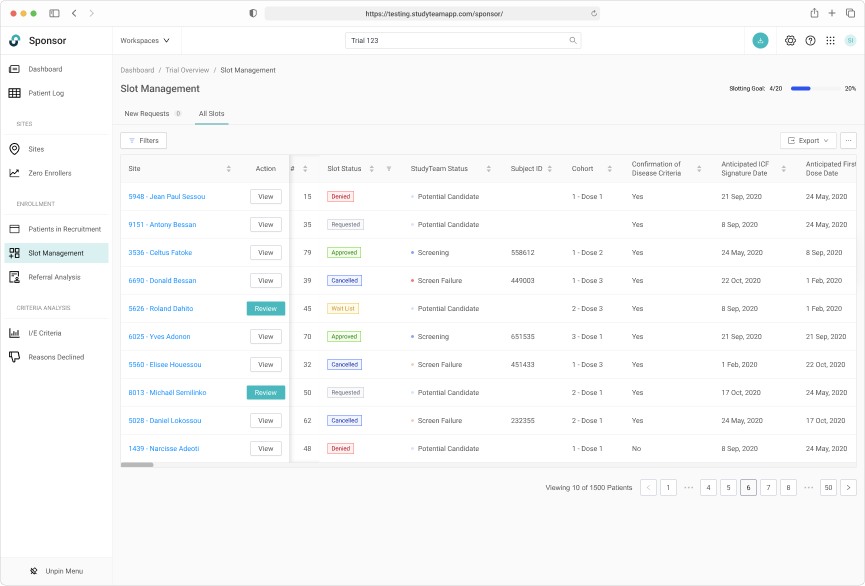Click the teal download button icon

[x=760, y=40]
